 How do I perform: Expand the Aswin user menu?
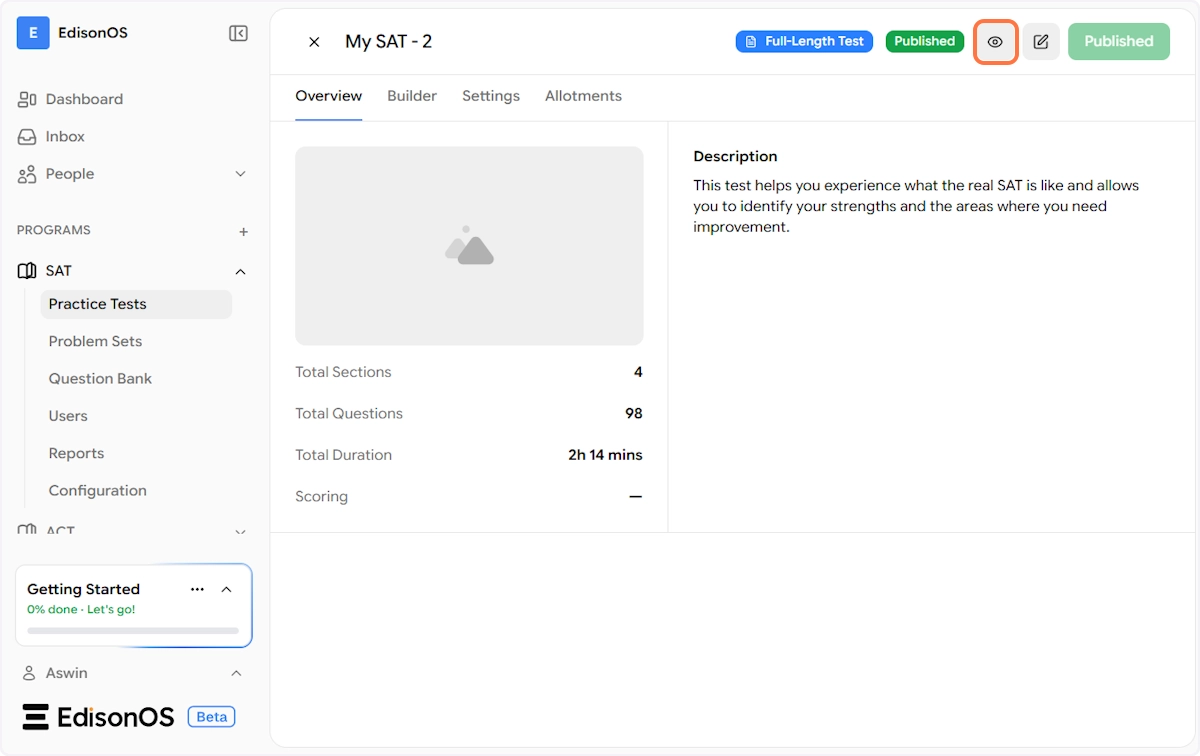(x=236, y=673)
